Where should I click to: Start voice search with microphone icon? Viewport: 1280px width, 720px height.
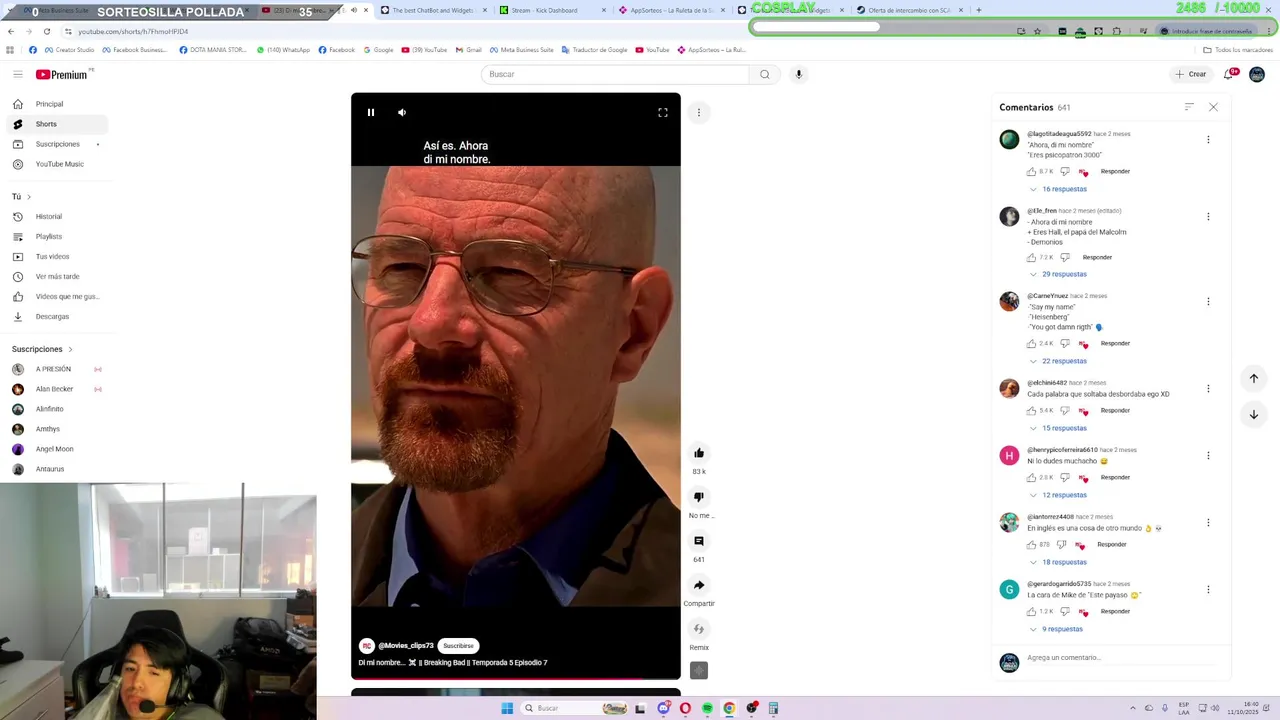798,74
